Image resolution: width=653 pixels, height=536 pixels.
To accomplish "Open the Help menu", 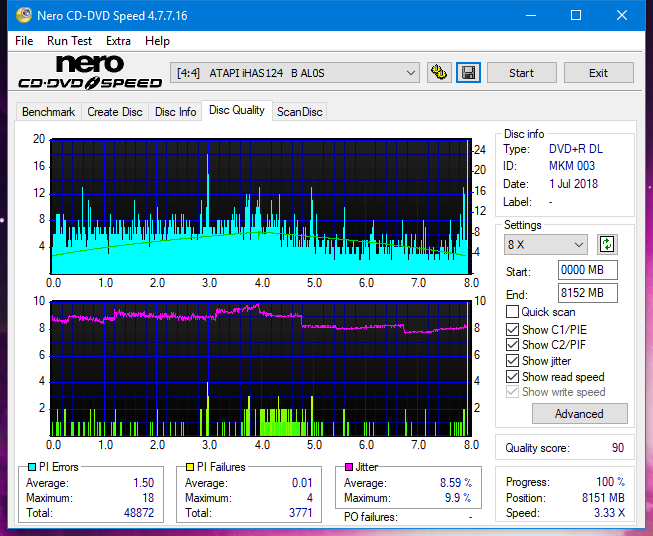I will [x=157, y=41].
